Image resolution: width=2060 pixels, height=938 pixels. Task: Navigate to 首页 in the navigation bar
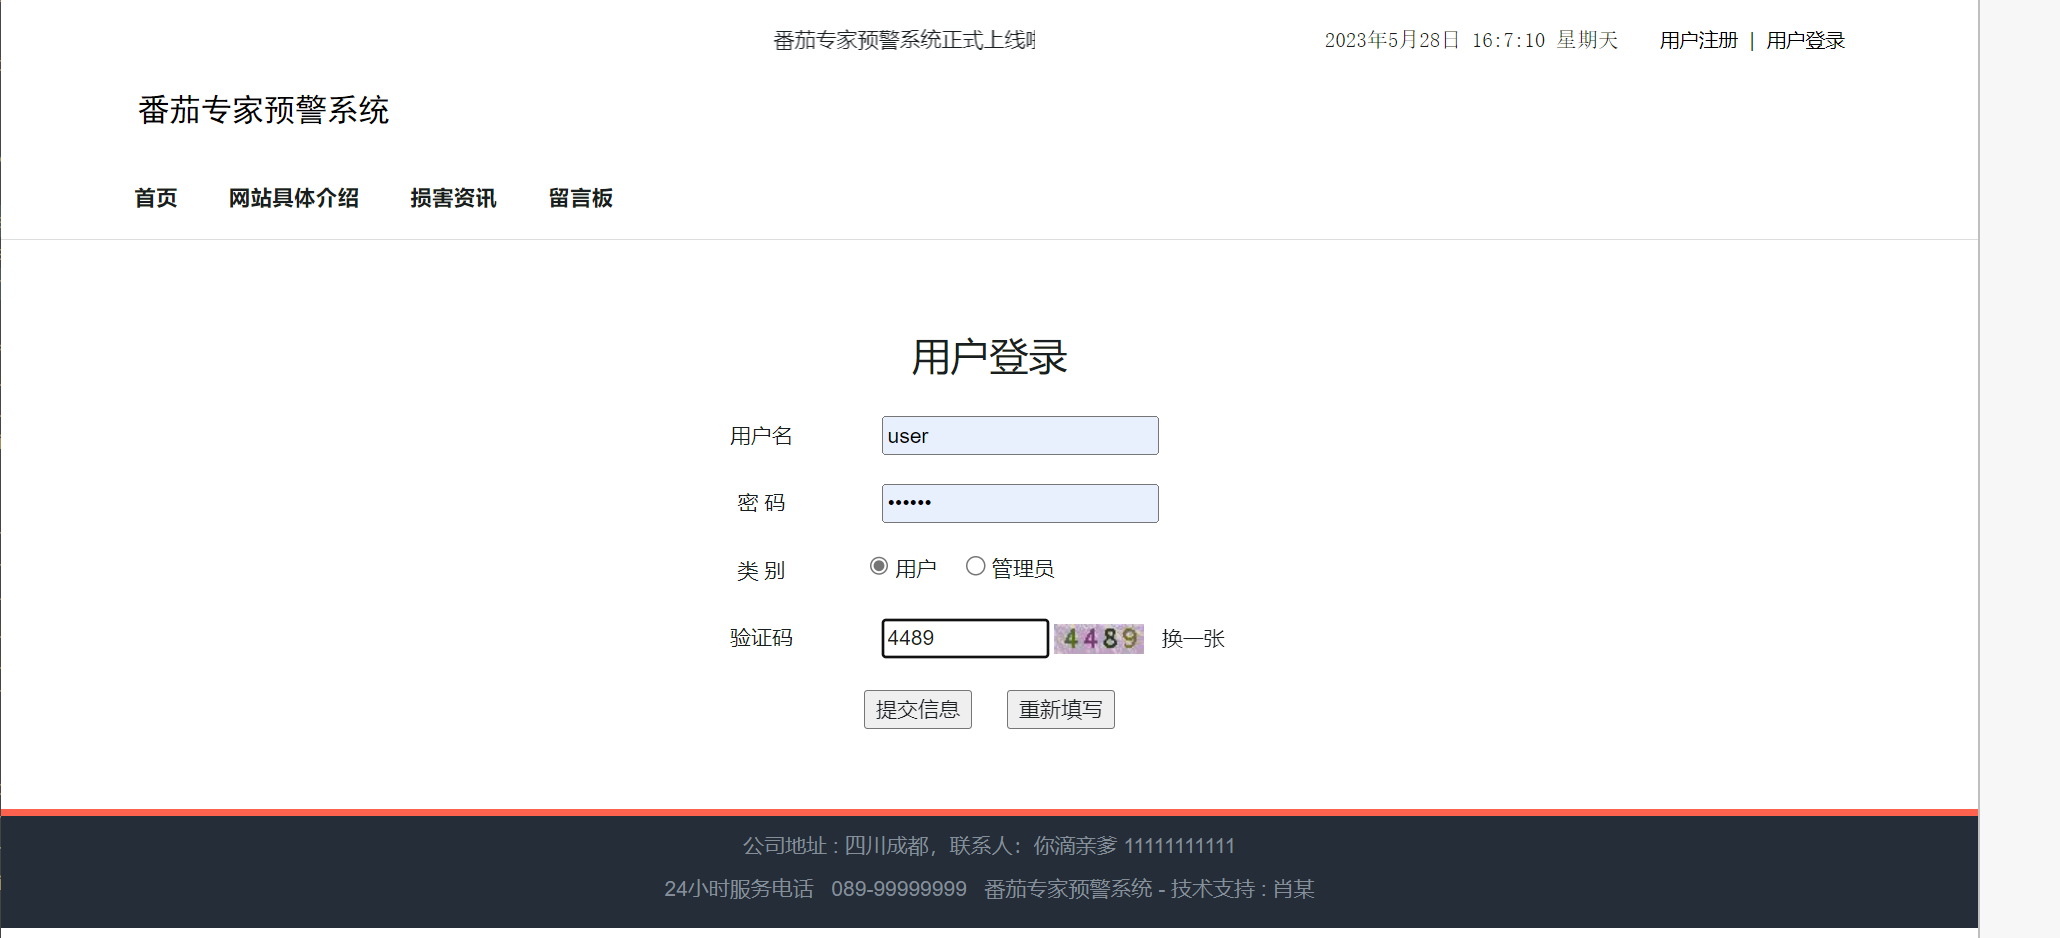click(156, 198)
